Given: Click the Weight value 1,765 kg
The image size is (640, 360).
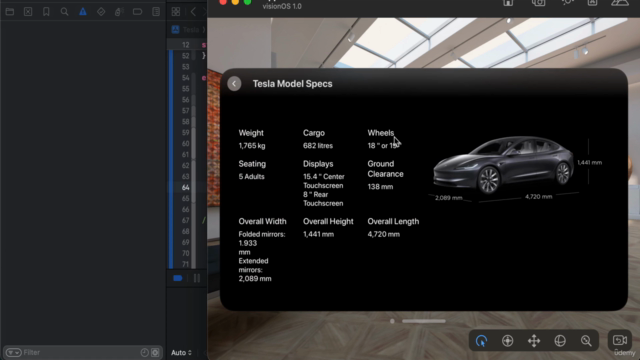Looking at the screenshot, I should pos(252,146).
